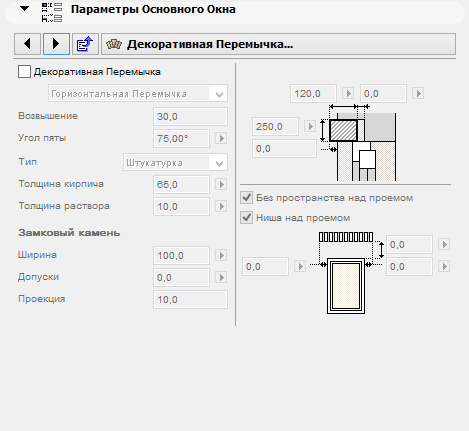
Task: Open Декоративная Перемычка page selector button
Action: point(278,44)
